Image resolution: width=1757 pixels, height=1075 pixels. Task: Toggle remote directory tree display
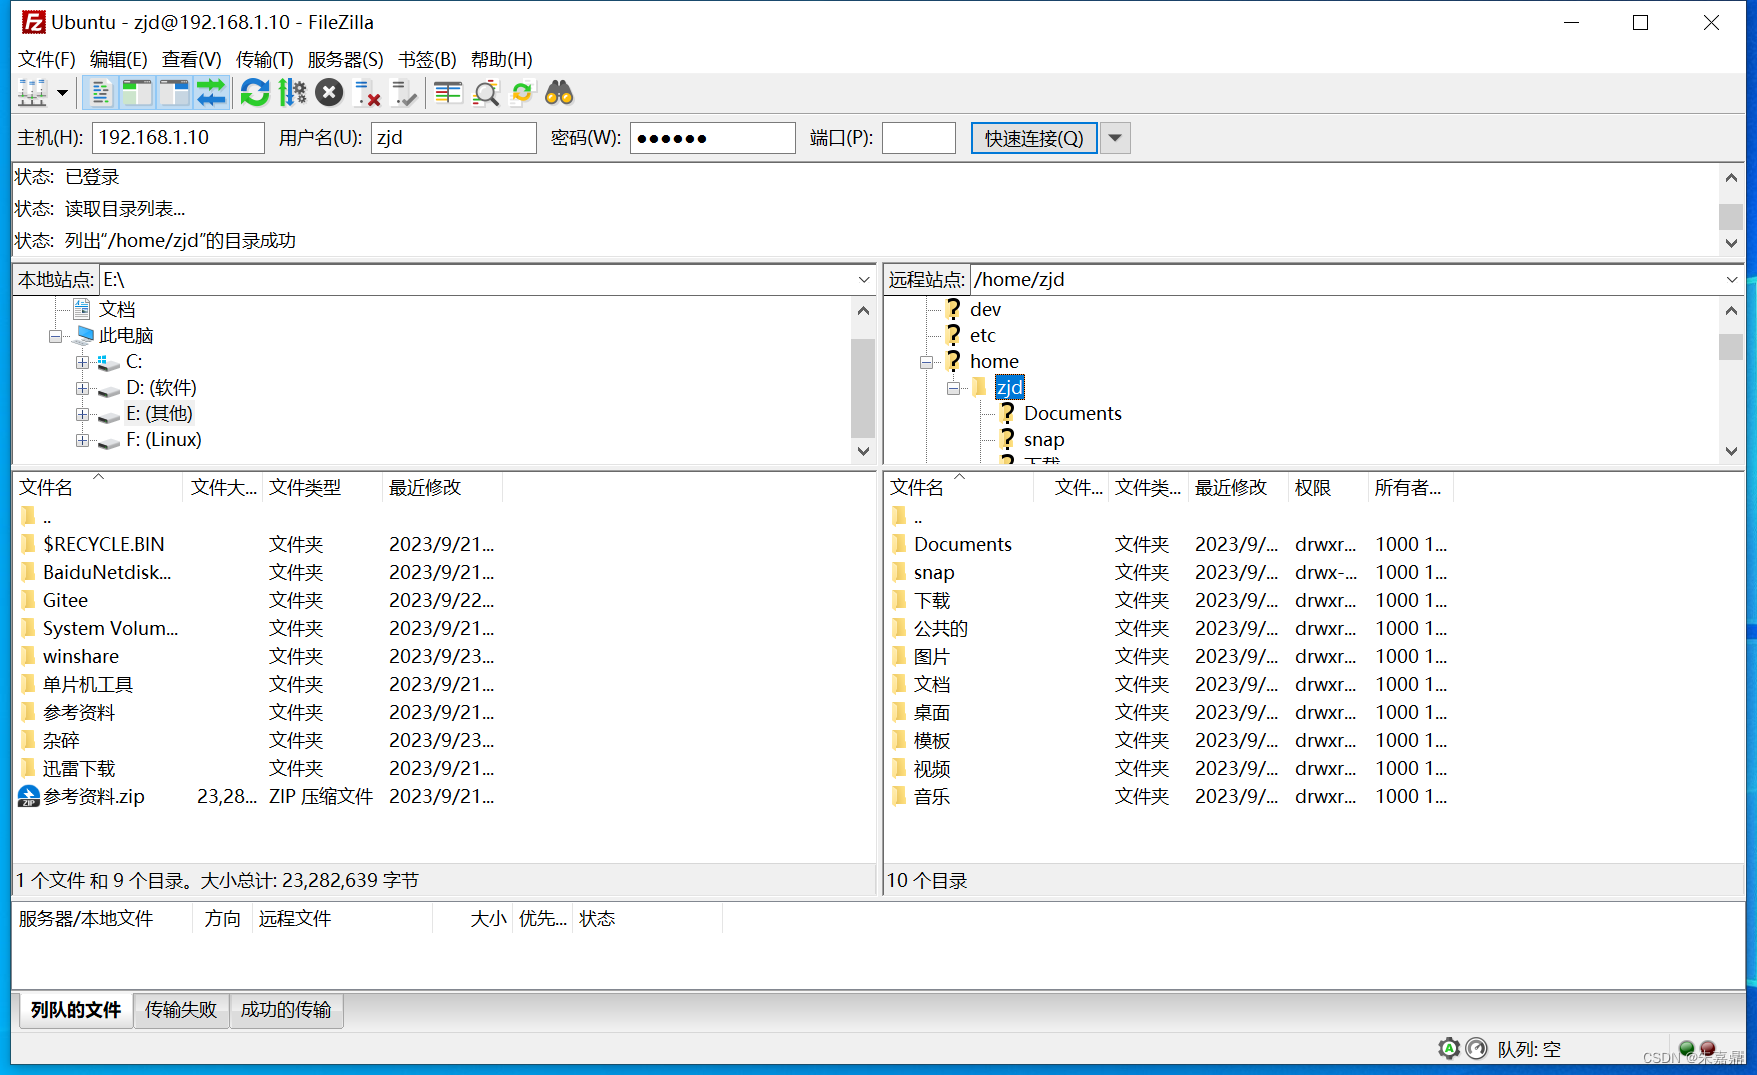174,93
